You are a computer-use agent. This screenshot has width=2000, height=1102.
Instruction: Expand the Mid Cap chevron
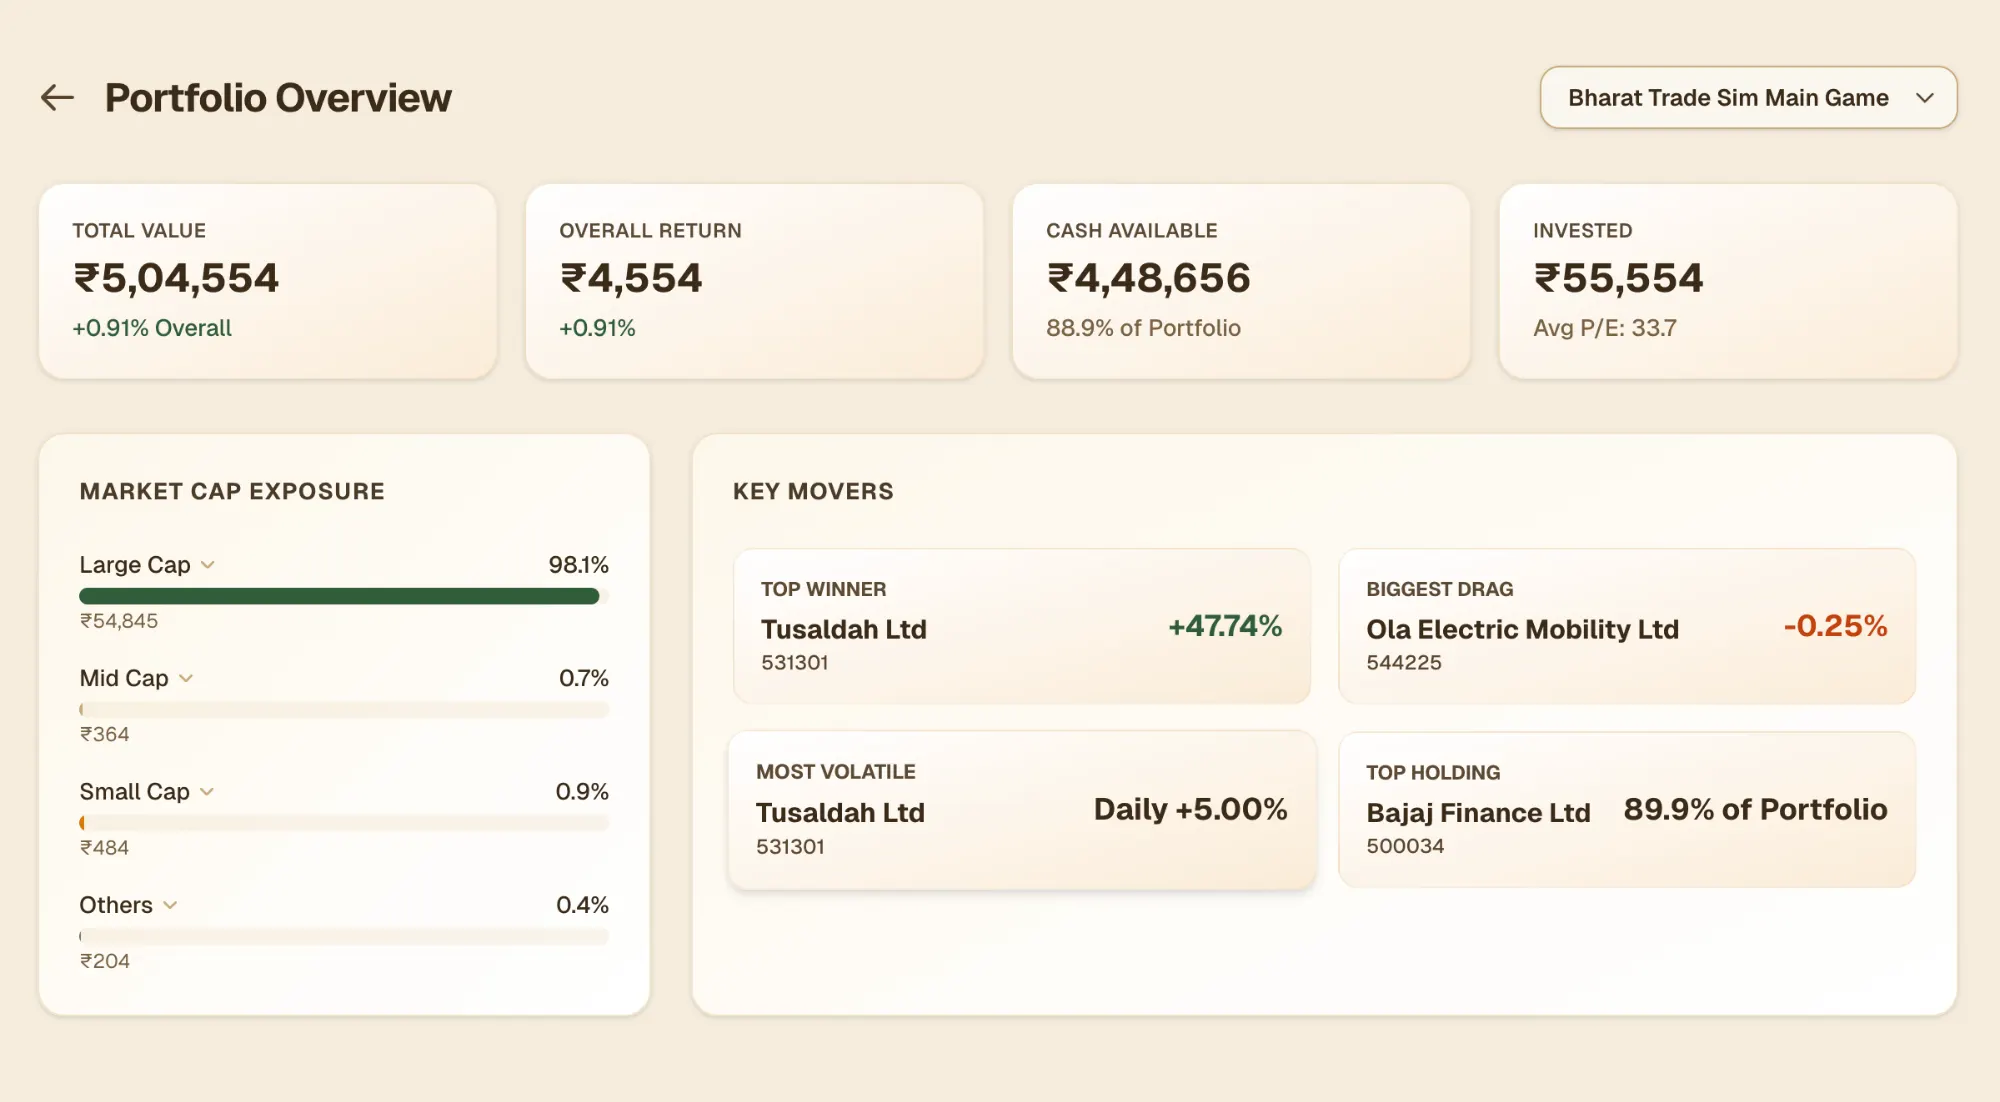(186, 678)
